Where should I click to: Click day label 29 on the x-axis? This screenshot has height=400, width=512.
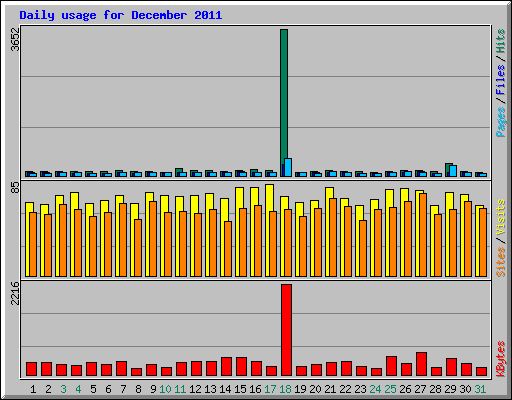450,389
